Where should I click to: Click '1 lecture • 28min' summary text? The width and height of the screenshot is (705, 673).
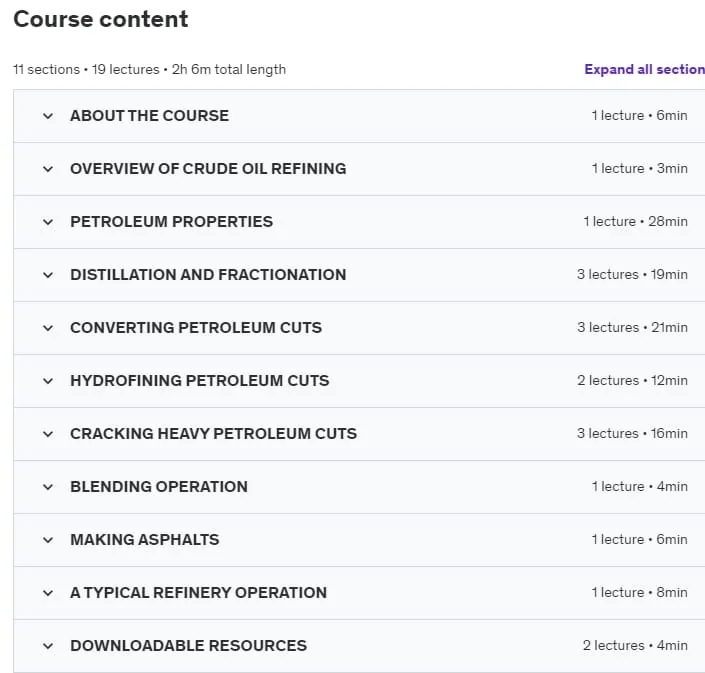point(635,221)
